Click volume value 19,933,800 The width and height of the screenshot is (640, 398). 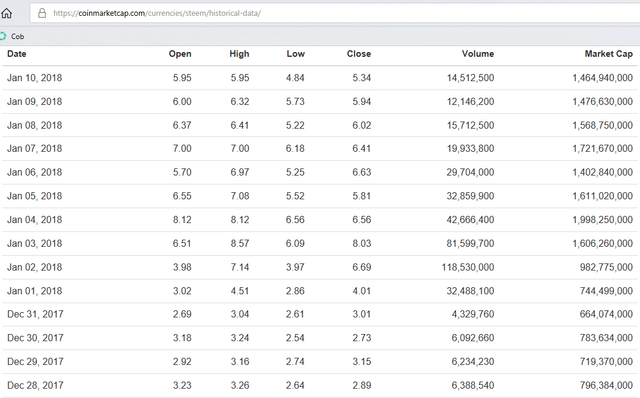click(470, 149)
